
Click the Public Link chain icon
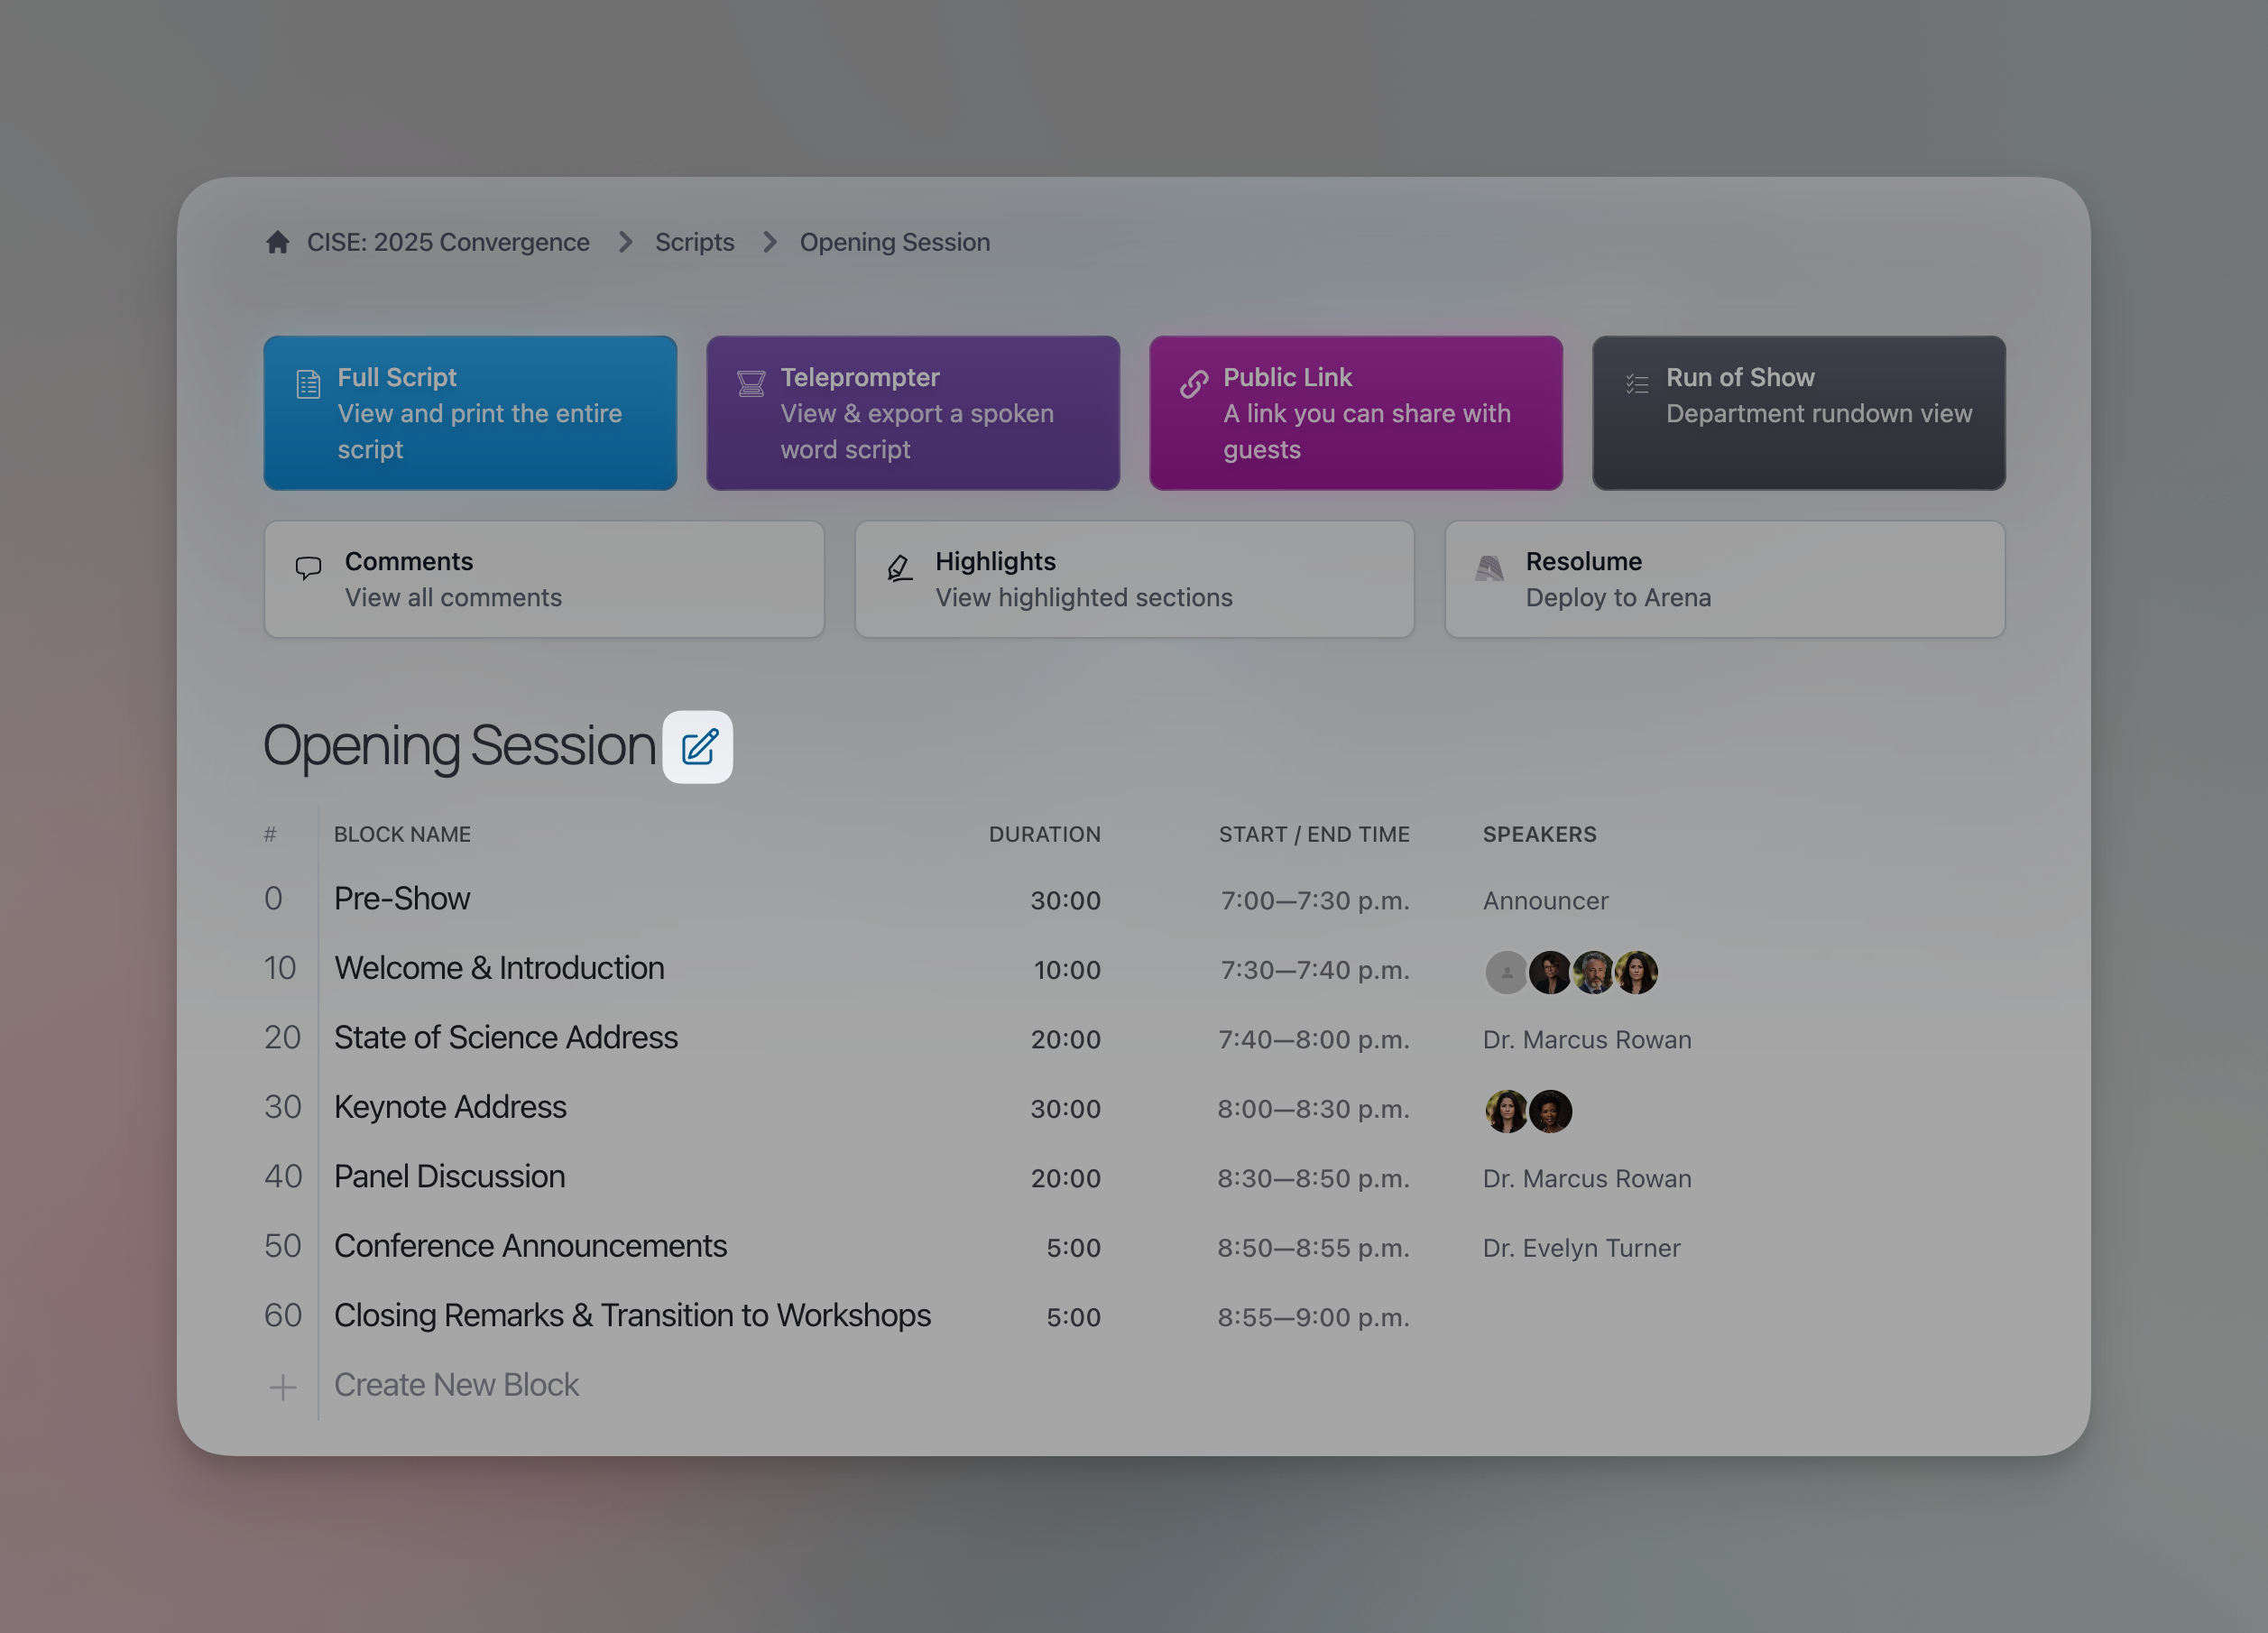click(x=1194, y=384)
